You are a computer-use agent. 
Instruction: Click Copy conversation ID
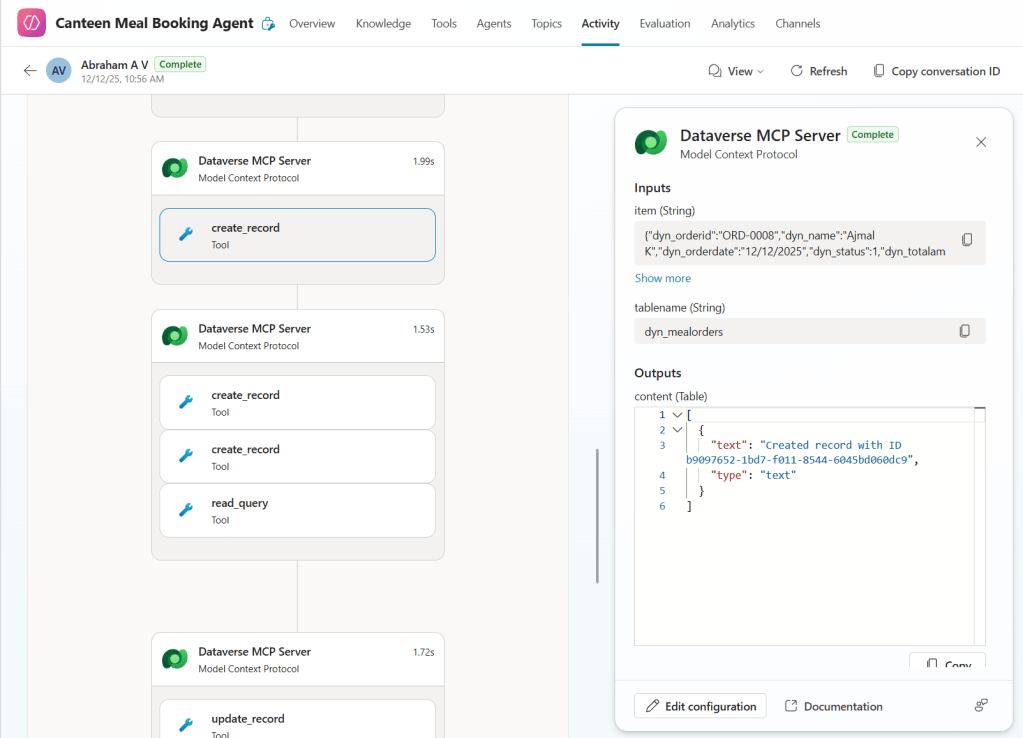tap(936, 71)
